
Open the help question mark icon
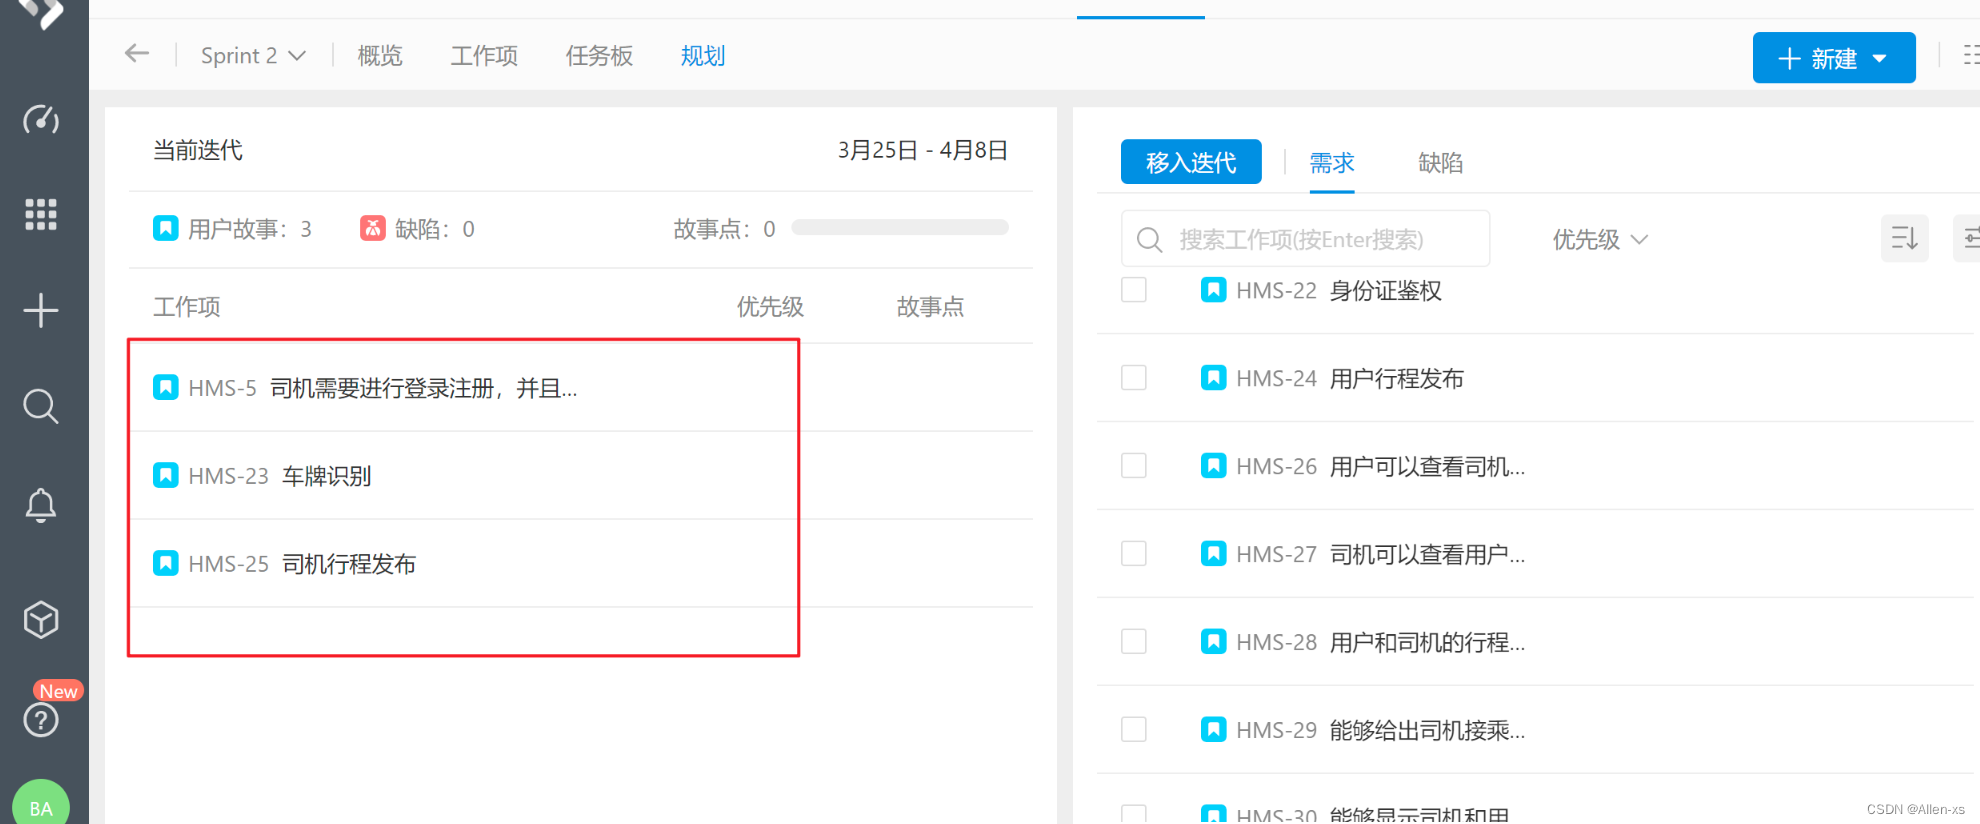tap(41, 720)
